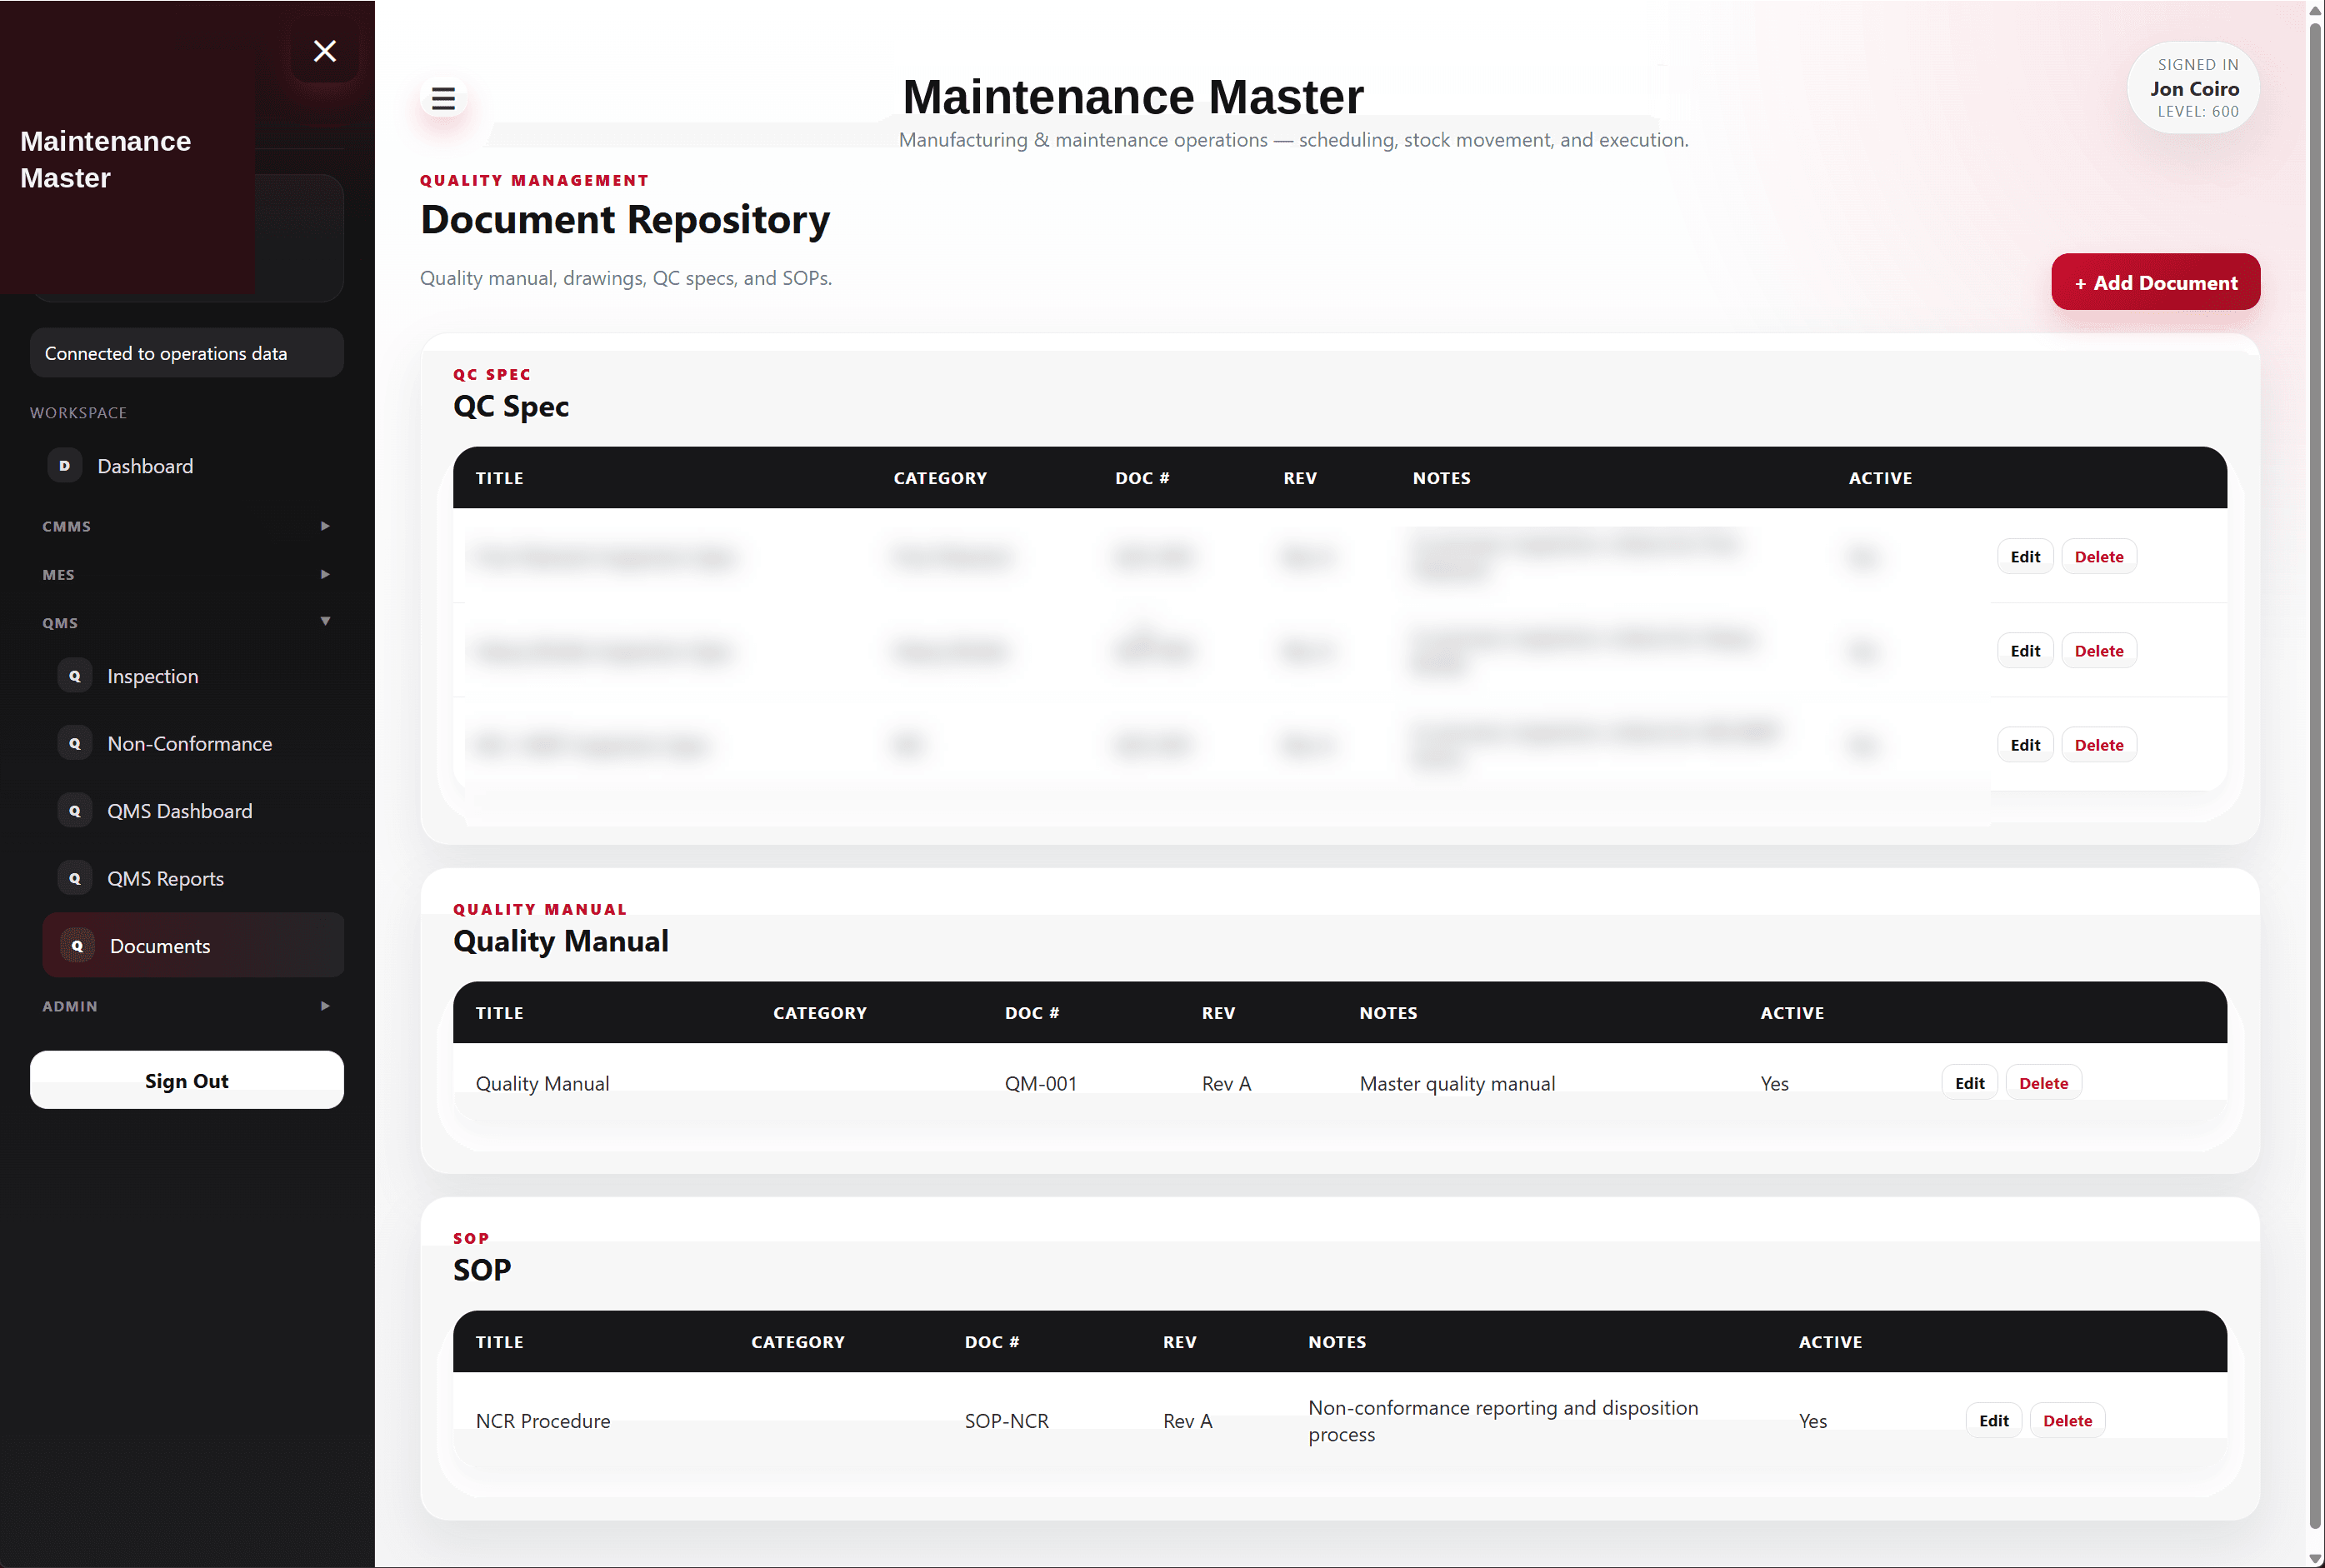The width and height of the screenshot is (2325, 1568).
Task: Expand the MES section arrow
Action: [x=325, y=574]
